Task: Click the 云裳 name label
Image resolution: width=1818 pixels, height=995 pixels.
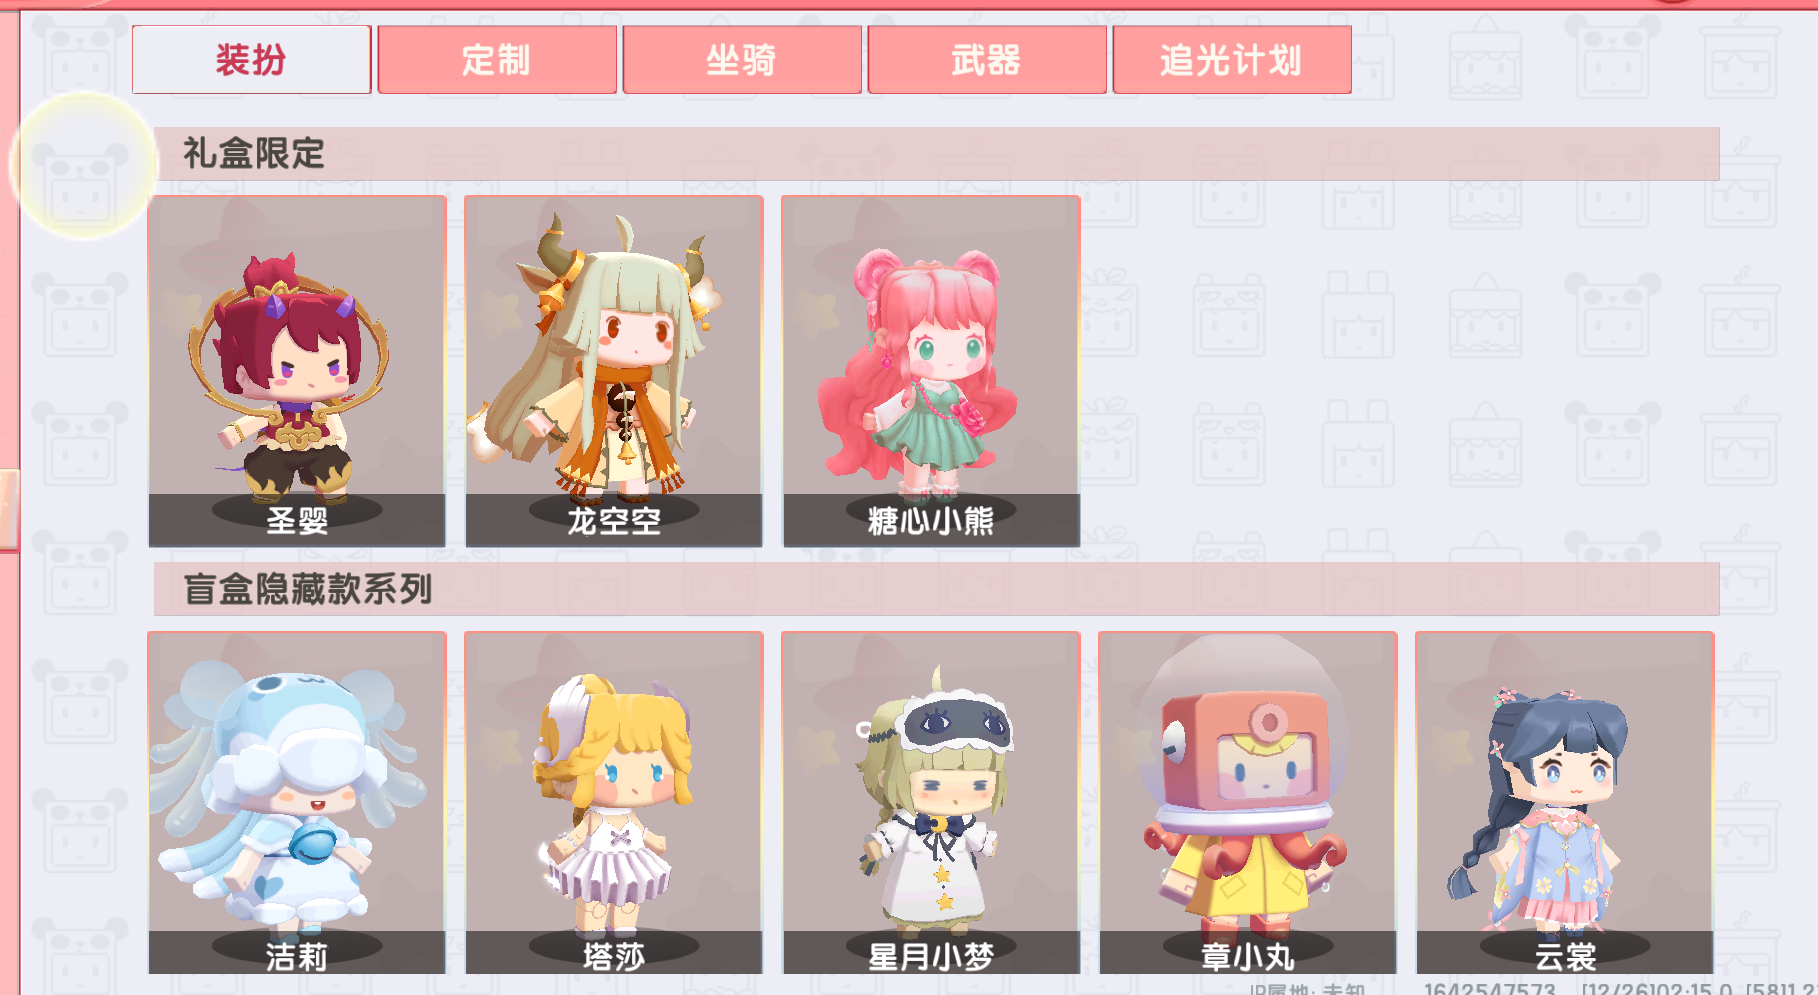Action: pos(1565,957)
